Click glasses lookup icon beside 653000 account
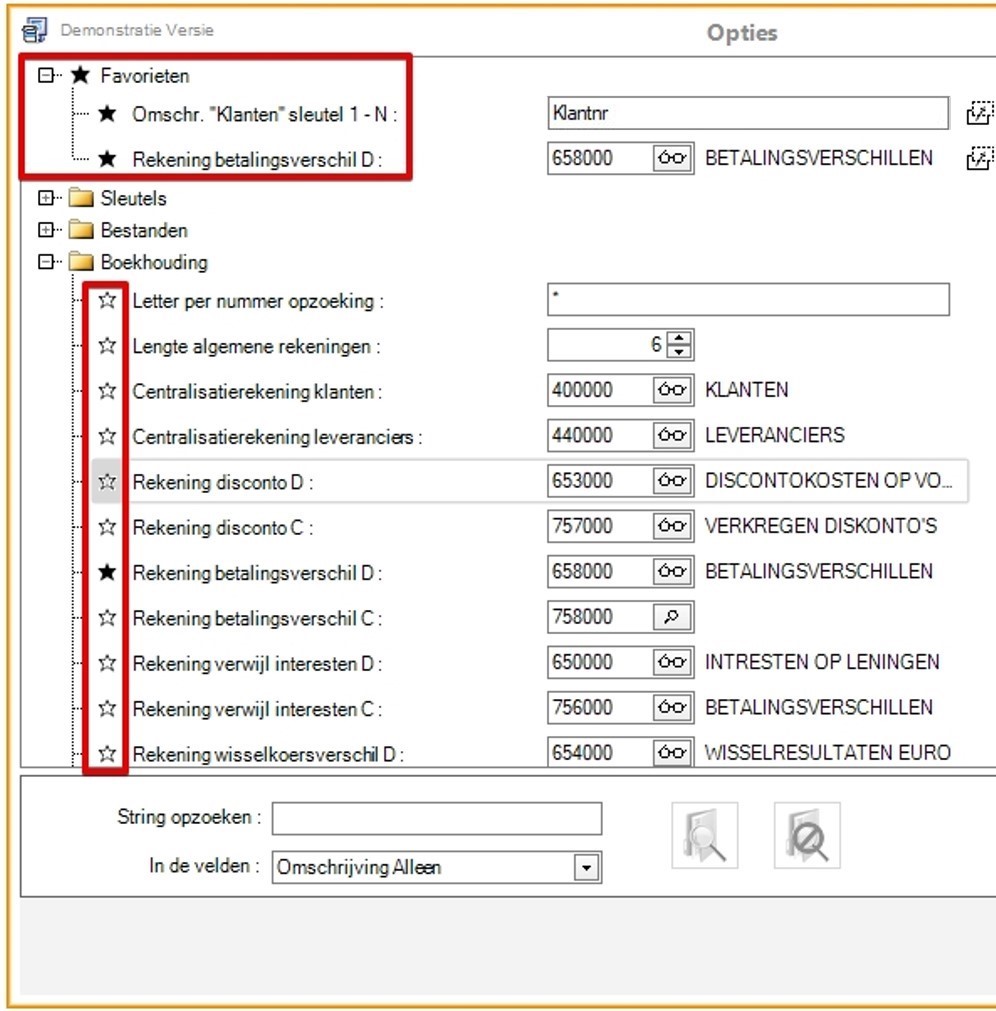 [673, 481]
